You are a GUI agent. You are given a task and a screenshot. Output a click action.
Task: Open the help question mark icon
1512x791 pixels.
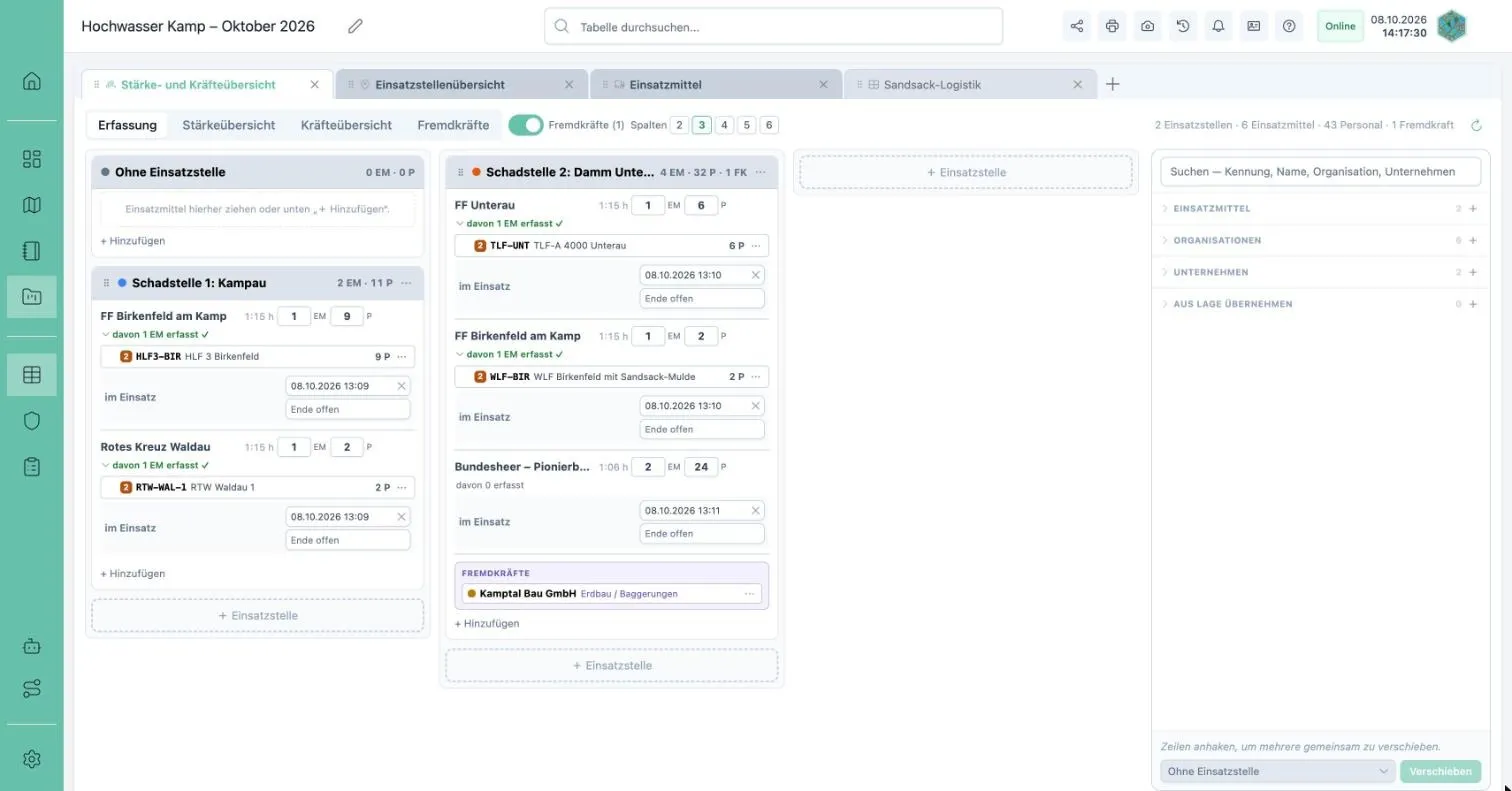click(1289, 27)
